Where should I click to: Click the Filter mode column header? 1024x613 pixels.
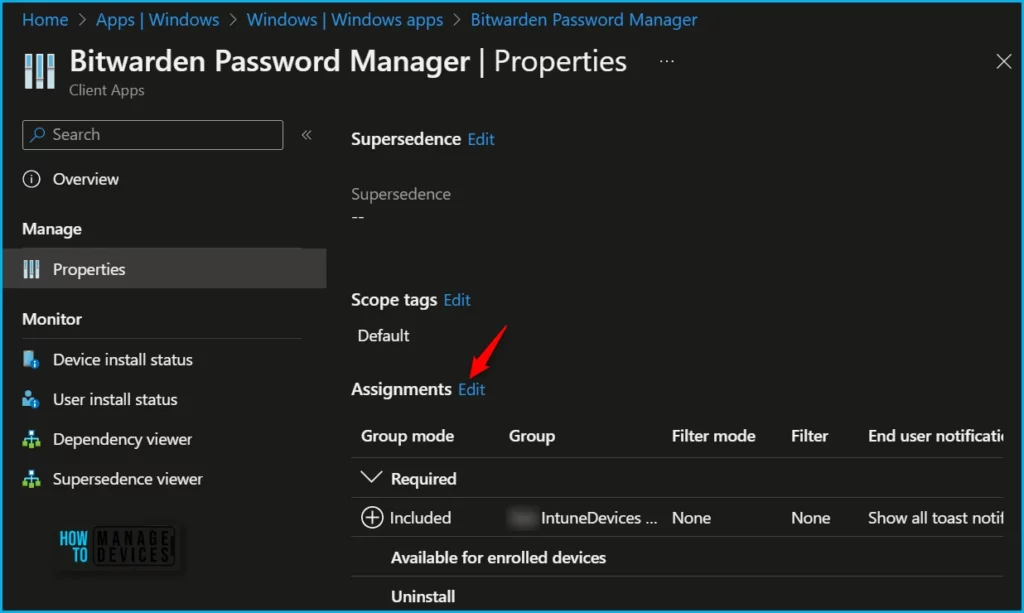click(713, 436)
